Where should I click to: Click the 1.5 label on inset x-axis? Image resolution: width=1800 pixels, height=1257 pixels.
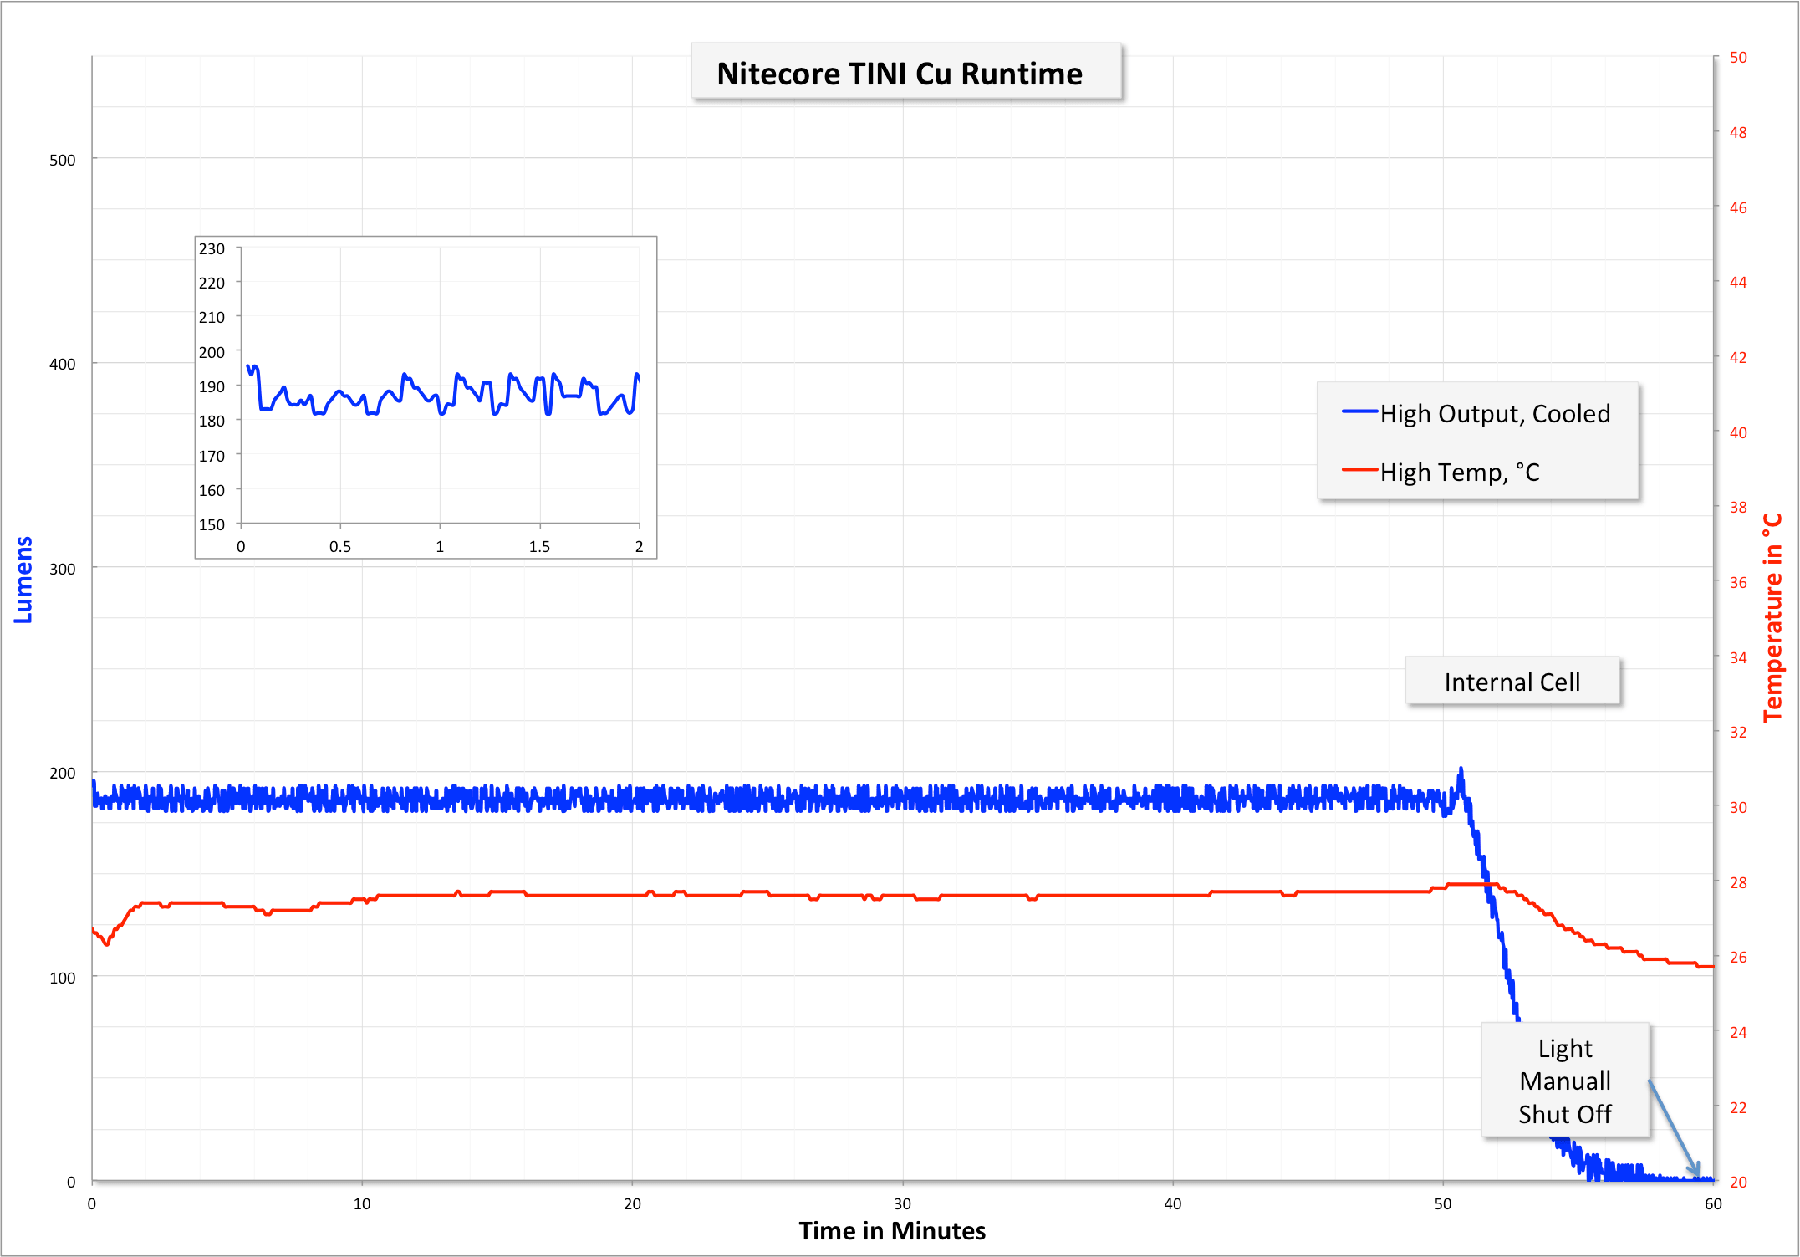tap(539, 546)
